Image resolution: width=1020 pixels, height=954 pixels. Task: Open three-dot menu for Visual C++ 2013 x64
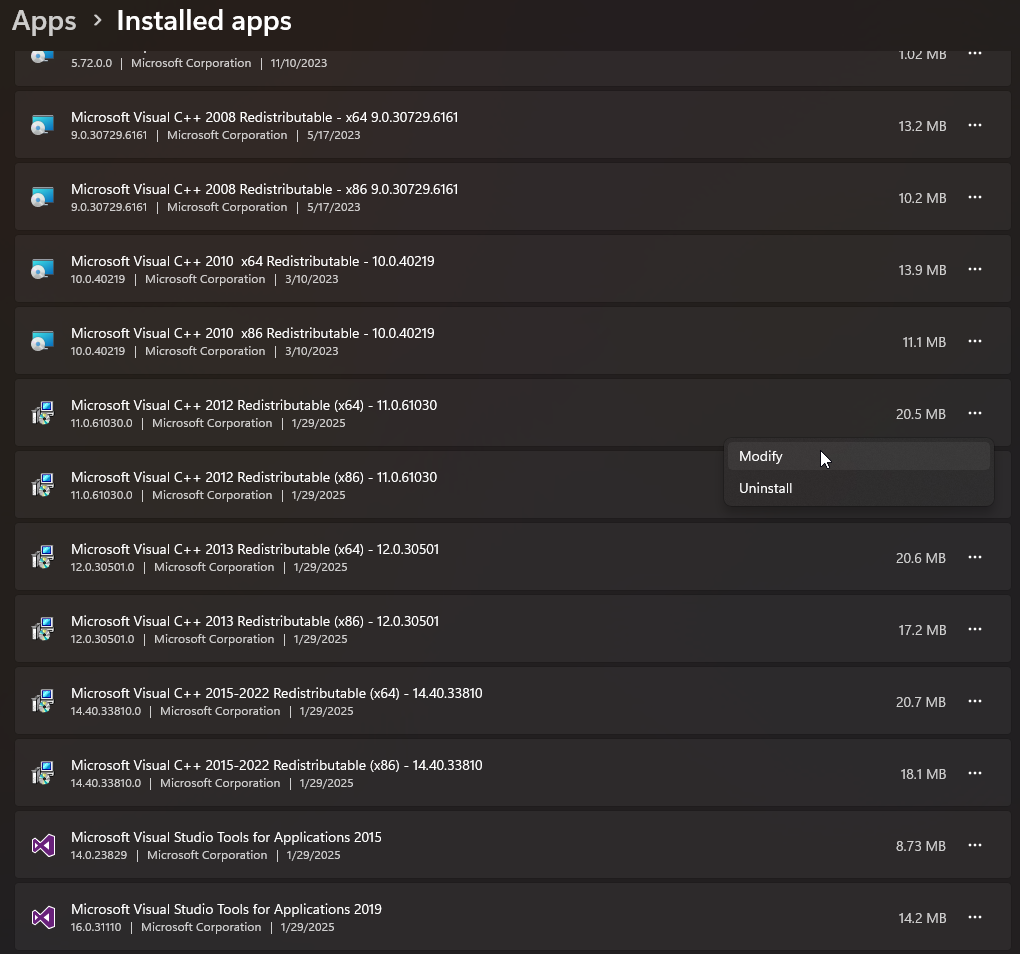pyautogui.click(x=975, y=558)
